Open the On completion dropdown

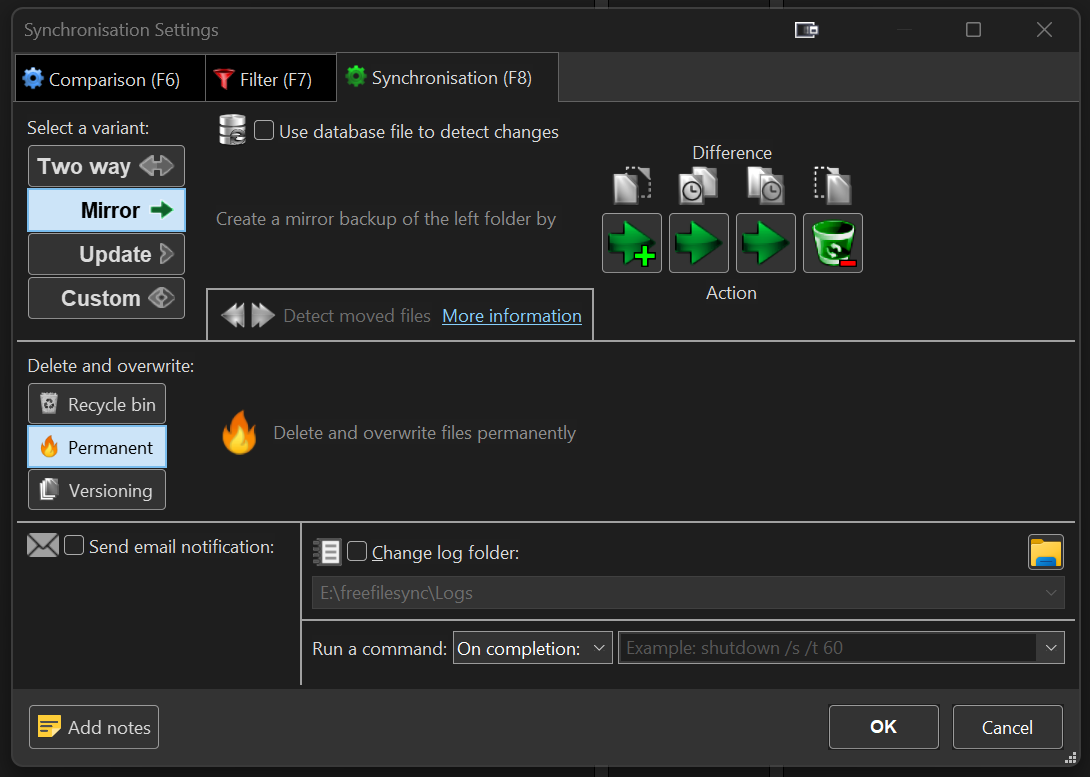pyautogui.click(x=532, y=648)
